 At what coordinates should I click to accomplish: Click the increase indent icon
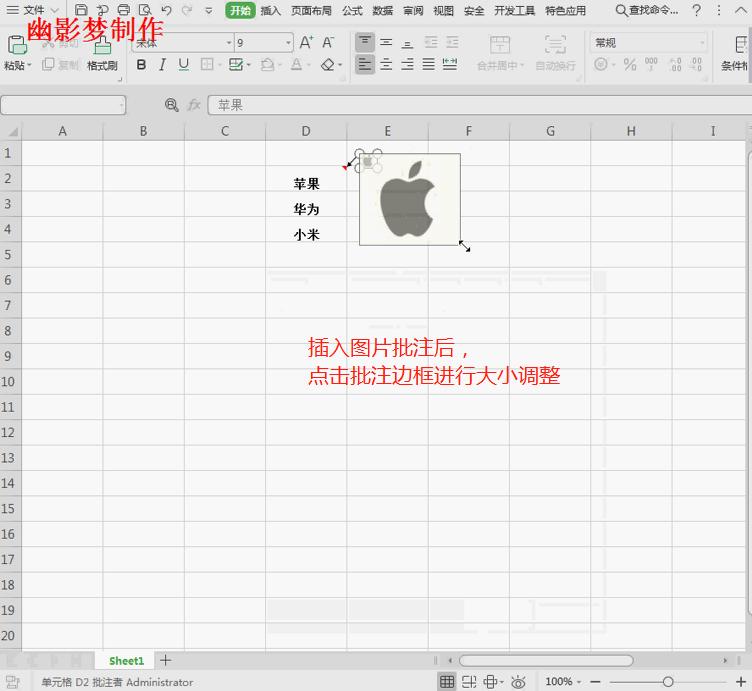(452, 43)
